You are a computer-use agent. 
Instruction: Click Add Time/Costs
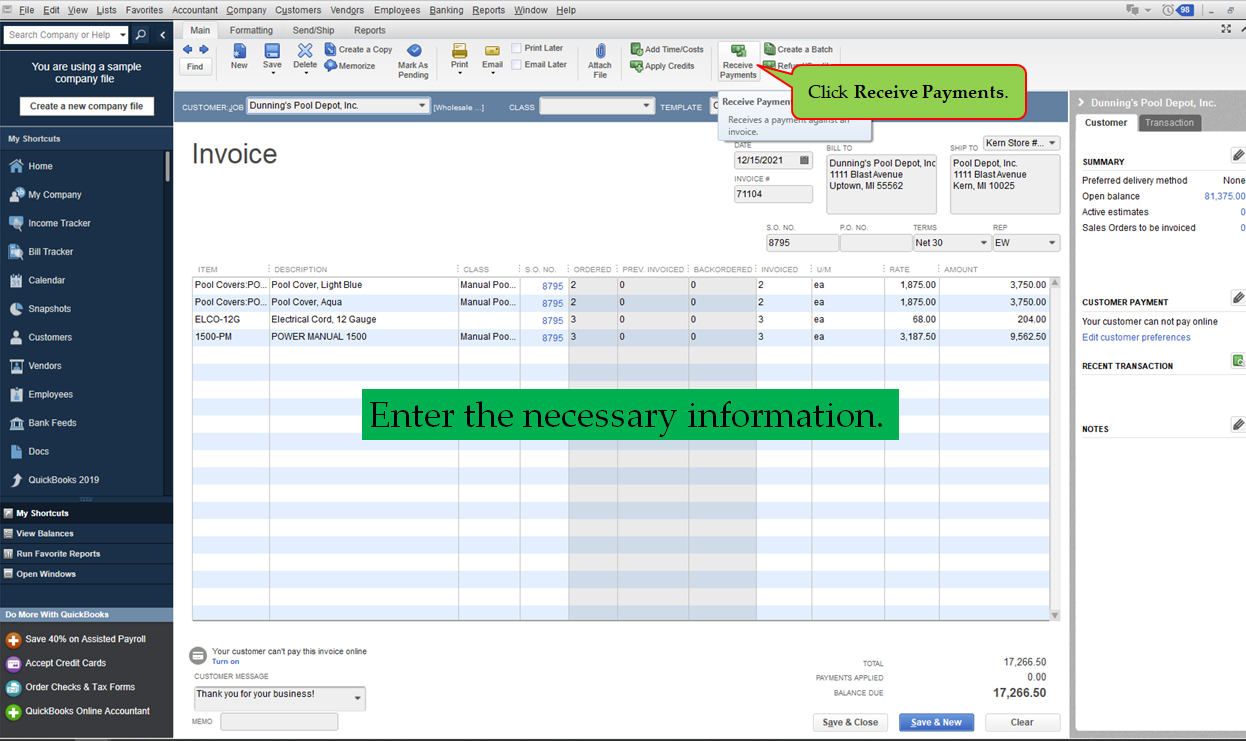click(667, 49)
